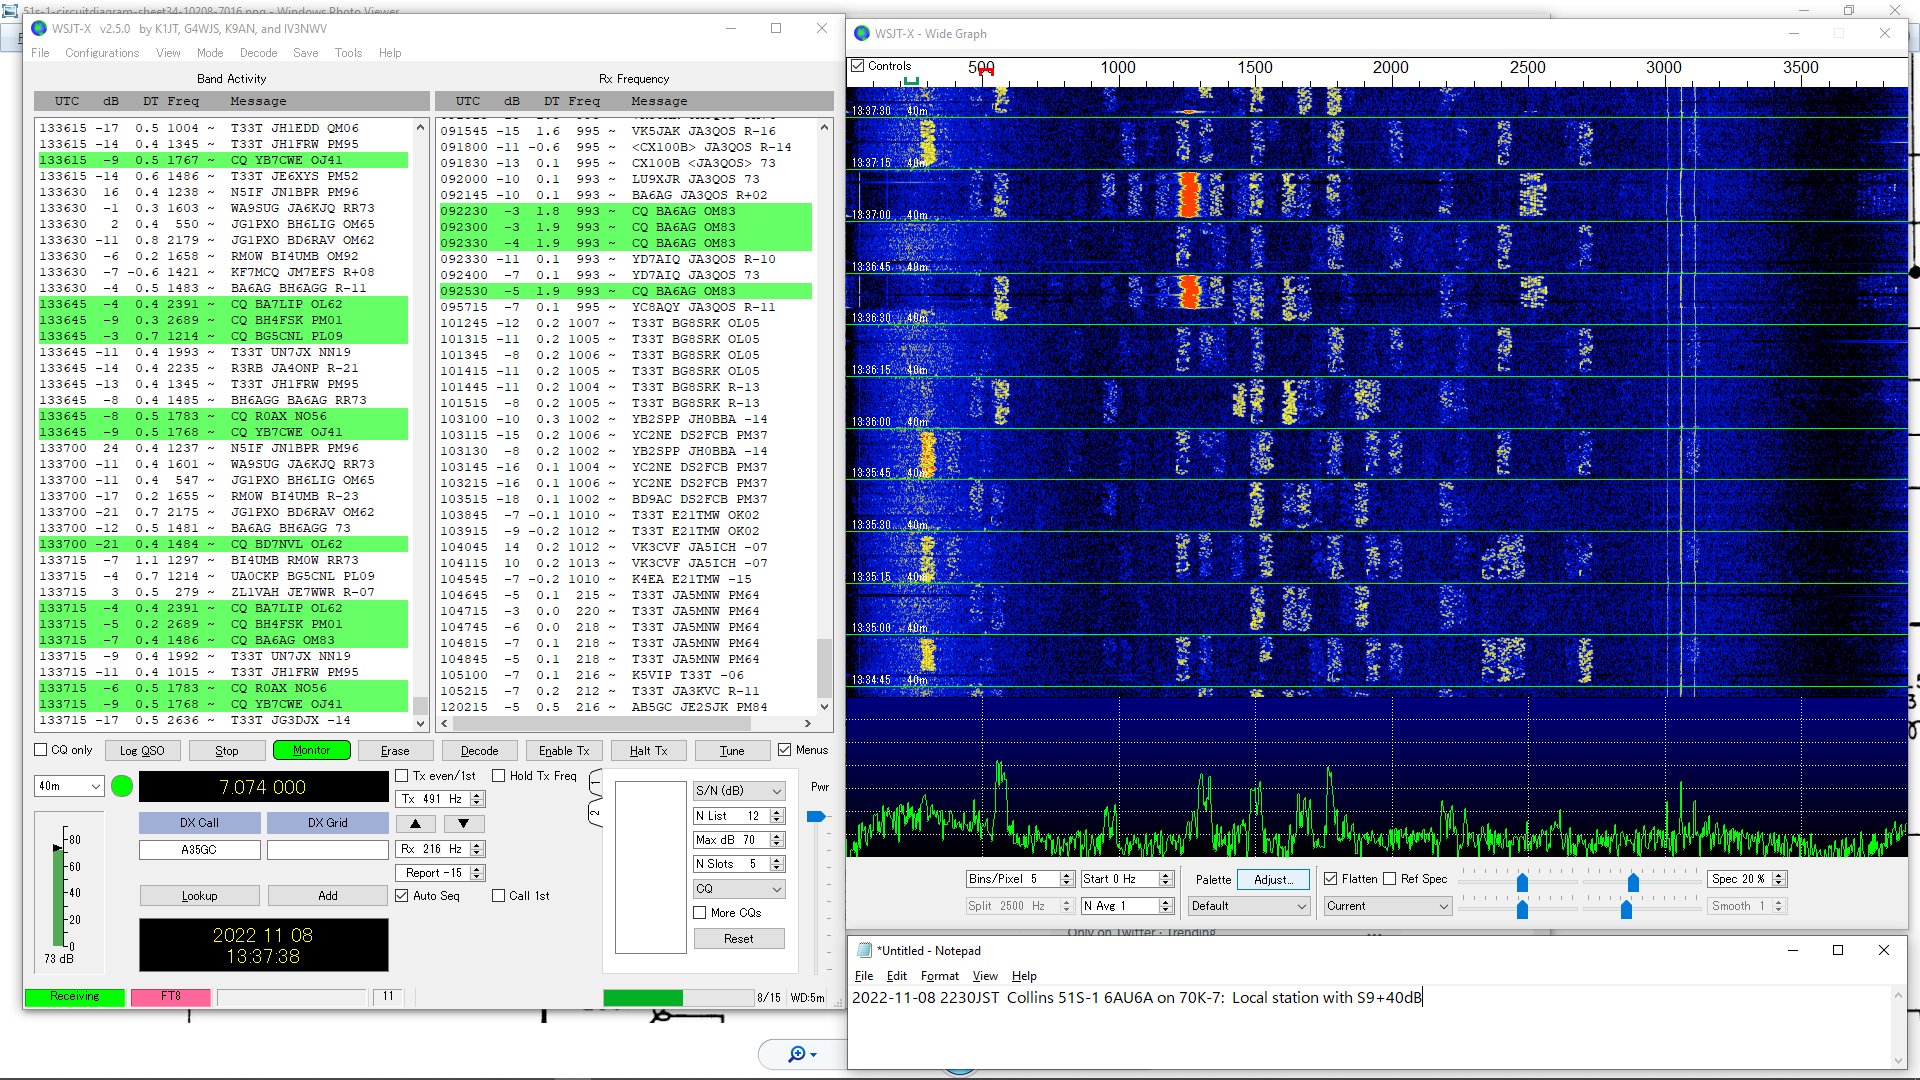
Task: Enable Tx even/1st checkbox
Action: click(x=402, y=776)
